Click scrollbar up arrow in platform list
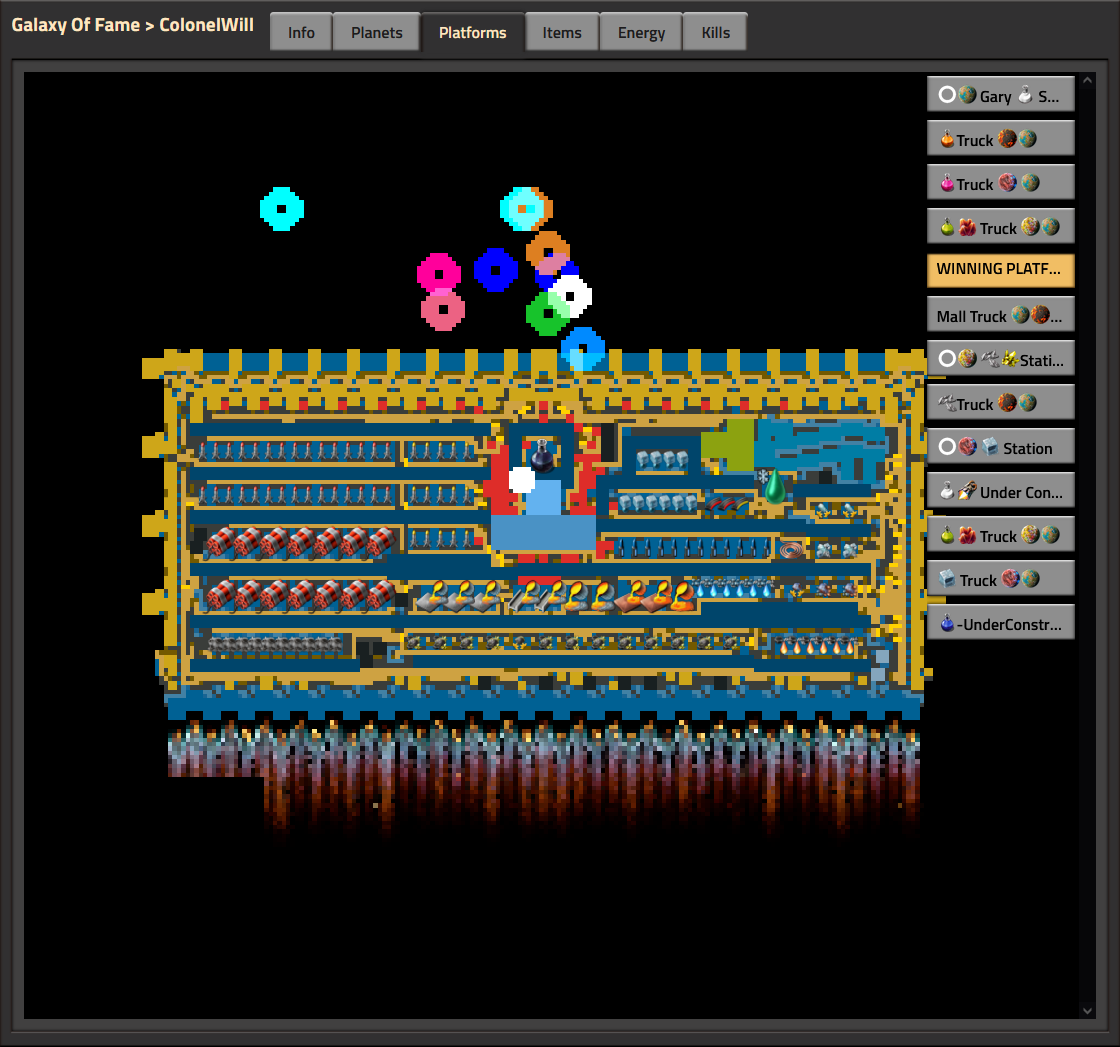 pyautogui.click(x=1087, y=81)
